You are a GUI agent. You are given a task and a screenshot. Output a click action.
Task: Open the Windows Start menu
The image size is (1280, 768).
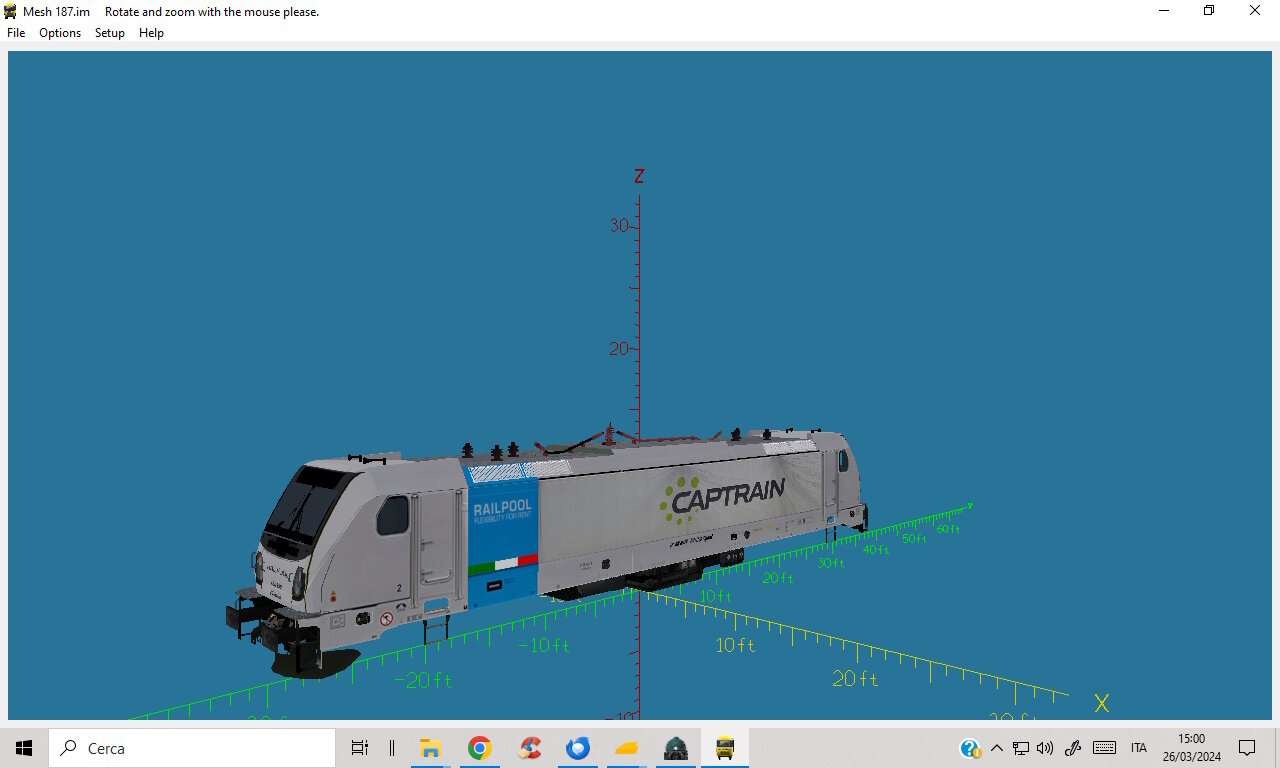24,748
